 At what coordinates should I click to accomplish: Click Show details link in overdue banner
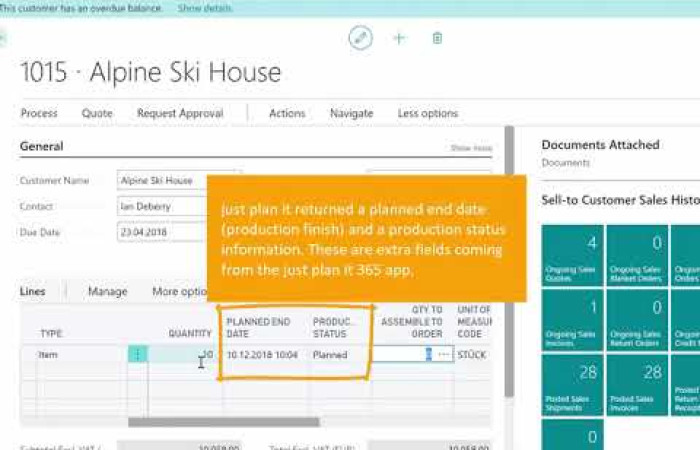(x=205, y=8)
